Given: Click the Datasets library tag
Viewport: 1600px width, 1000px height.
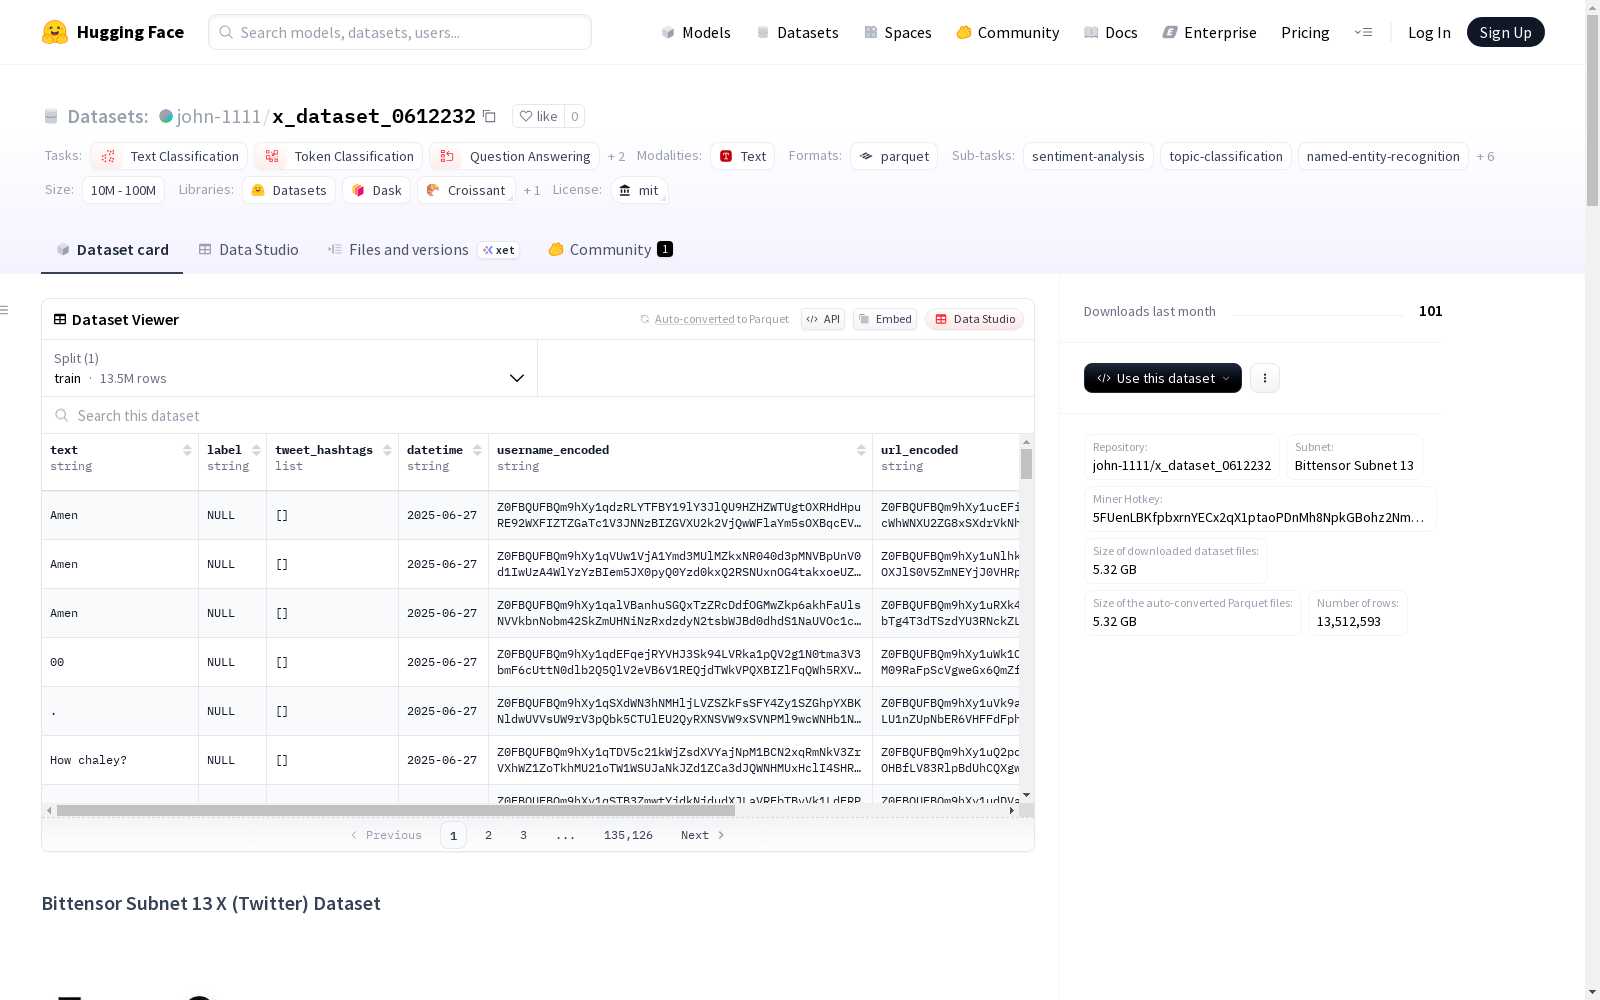Looking at the screenshot, I should pos(289,190).
